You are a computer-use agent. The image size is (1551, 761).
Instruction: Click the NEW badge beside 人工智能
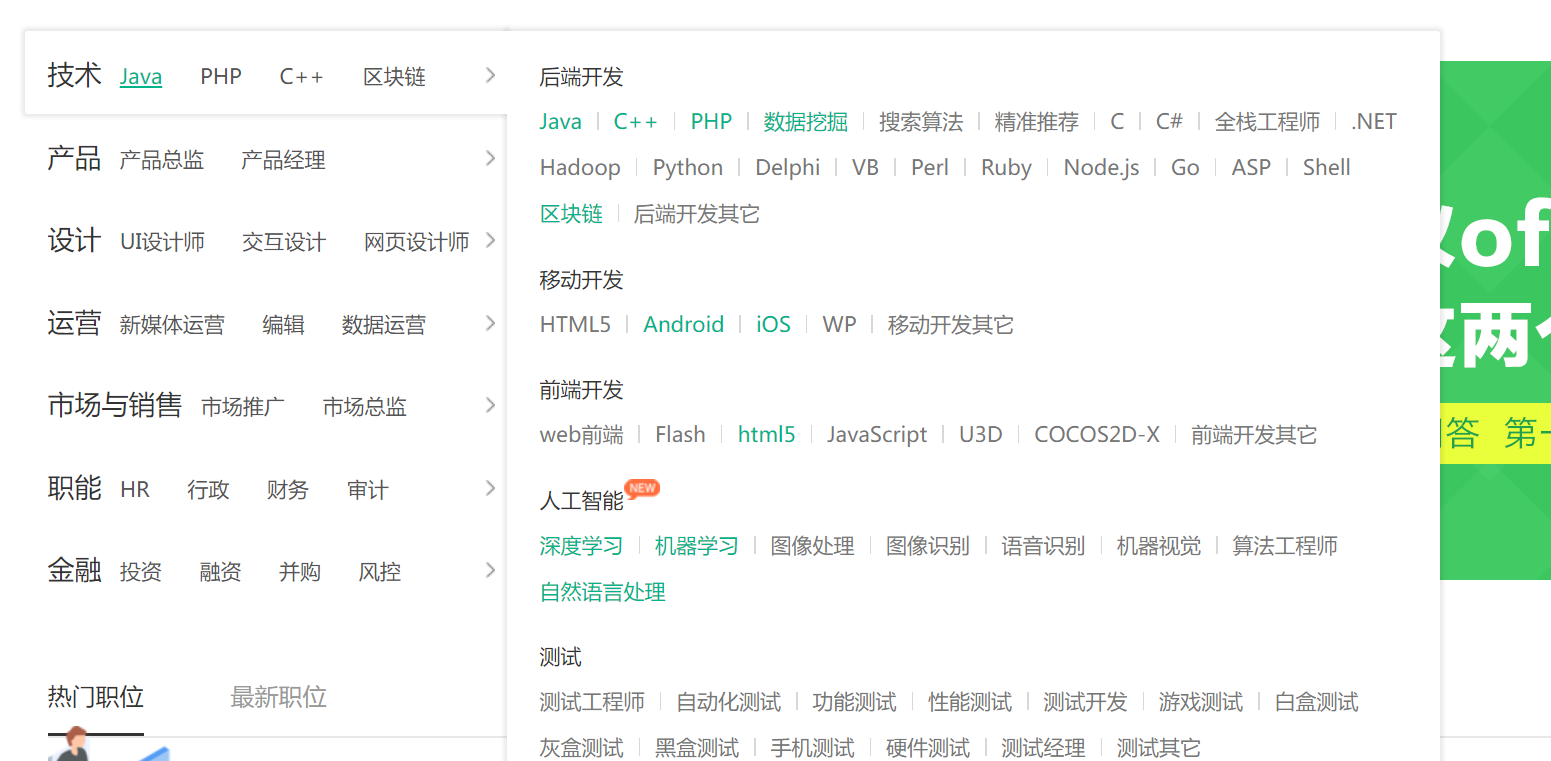point(642,488)
